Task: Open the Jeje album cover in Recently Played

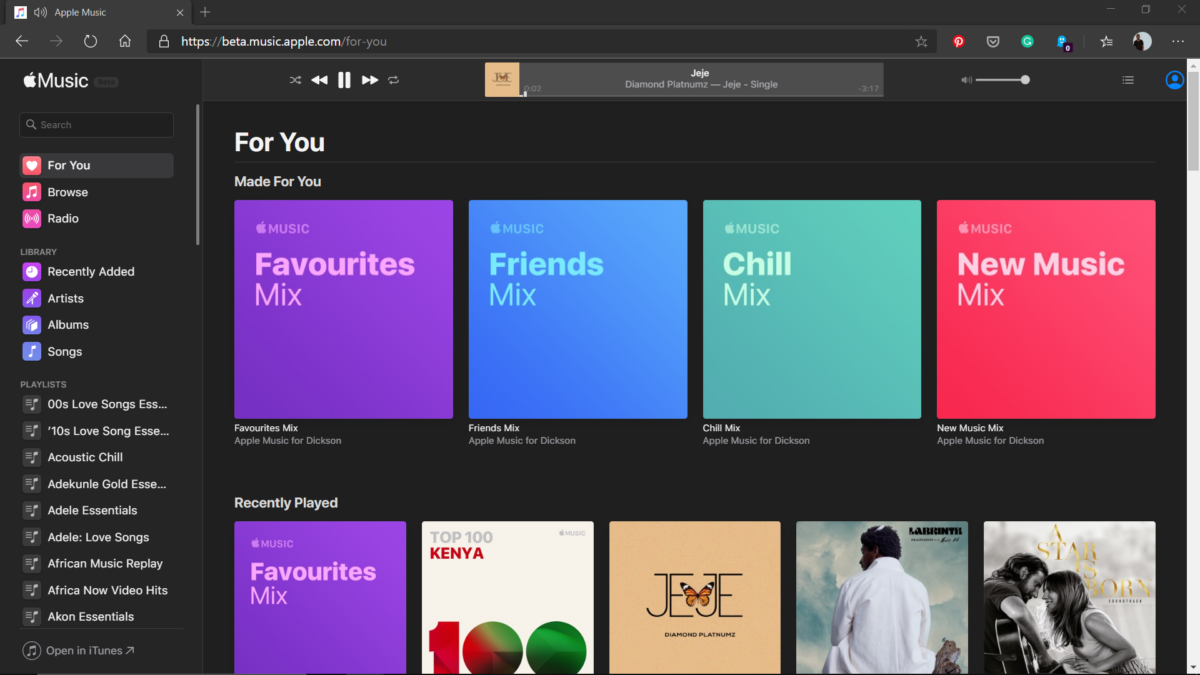Action: point(695,598)
